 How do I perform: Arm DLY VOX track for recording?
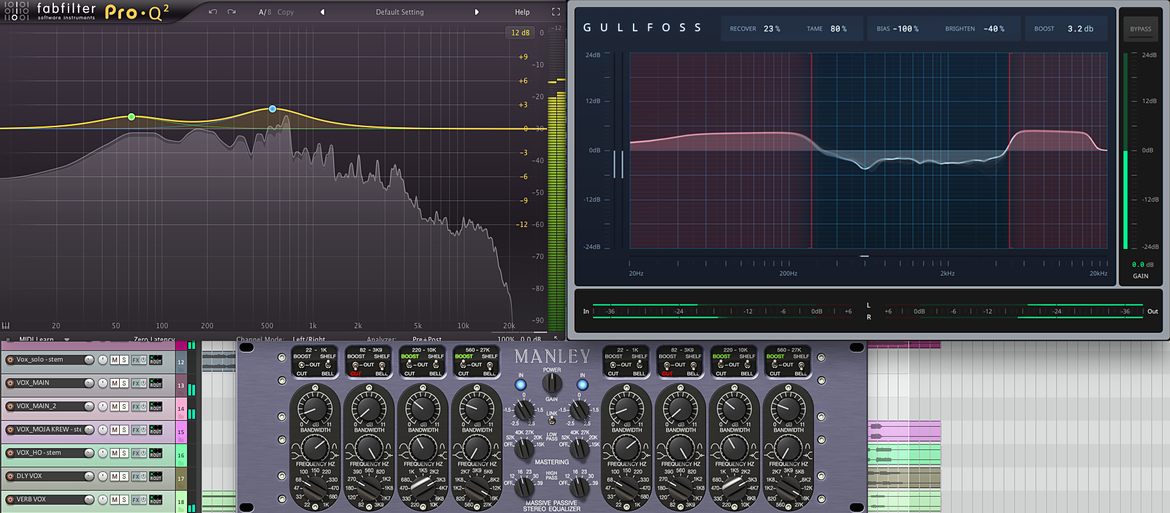tap(10, 476)
